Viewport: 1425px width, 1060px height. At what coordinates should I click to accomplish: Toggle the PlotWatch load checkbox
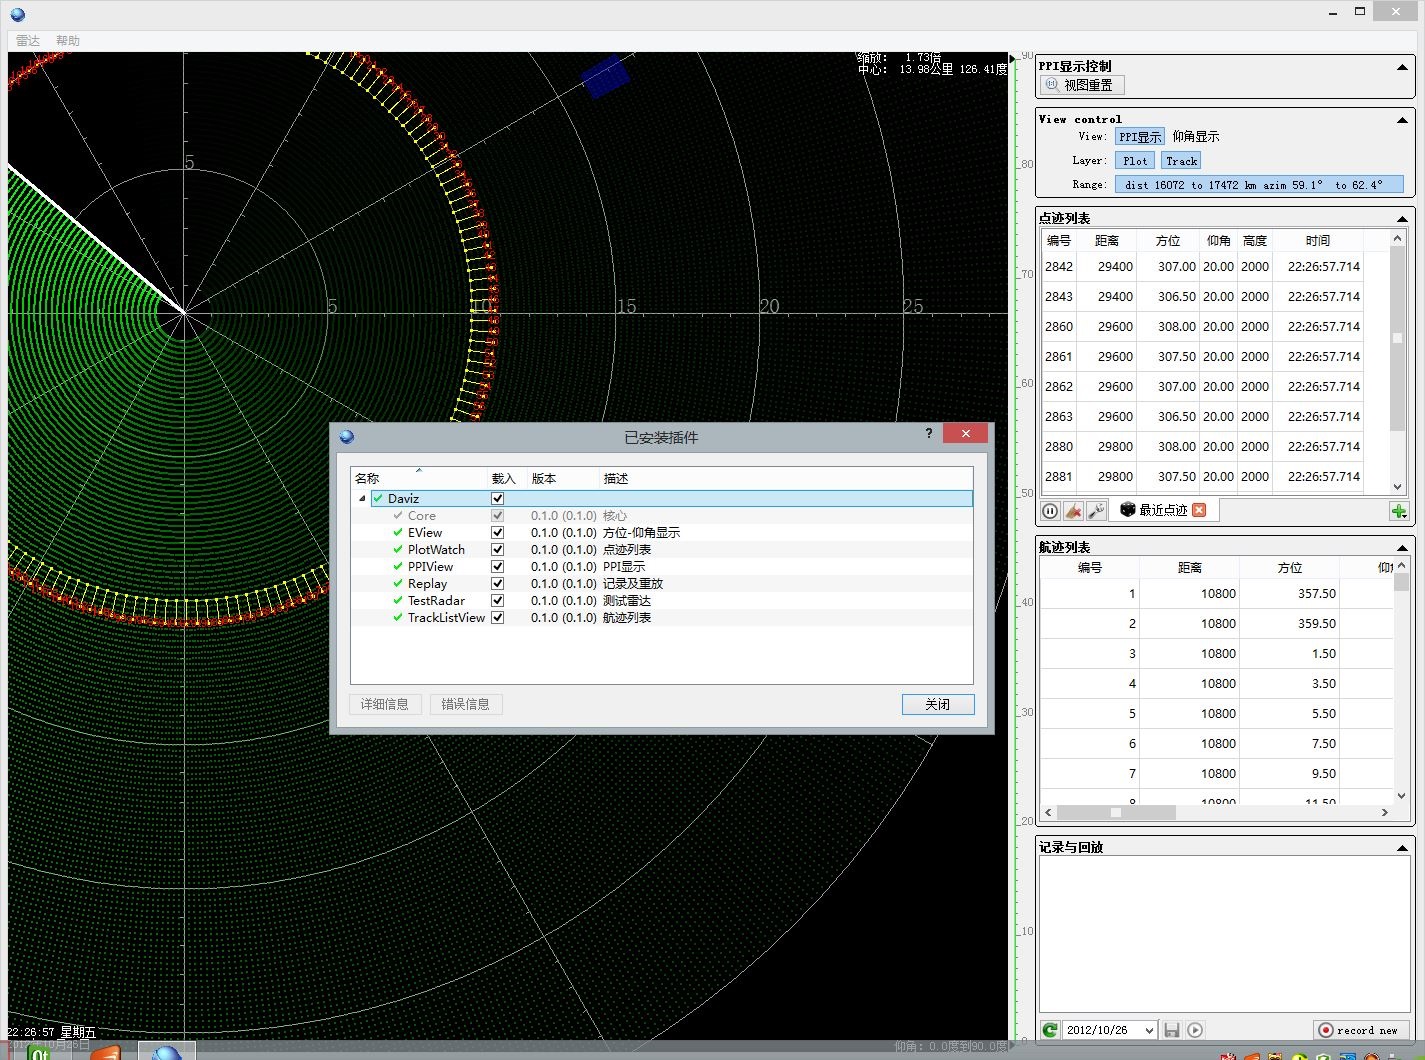coord(497,550)
